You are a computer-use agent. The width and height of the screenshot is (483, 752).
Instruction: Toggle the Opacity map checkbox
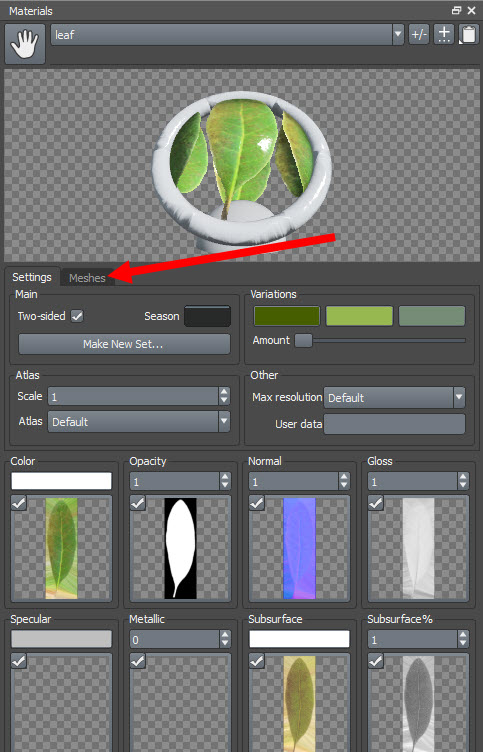tap(138, 503)
